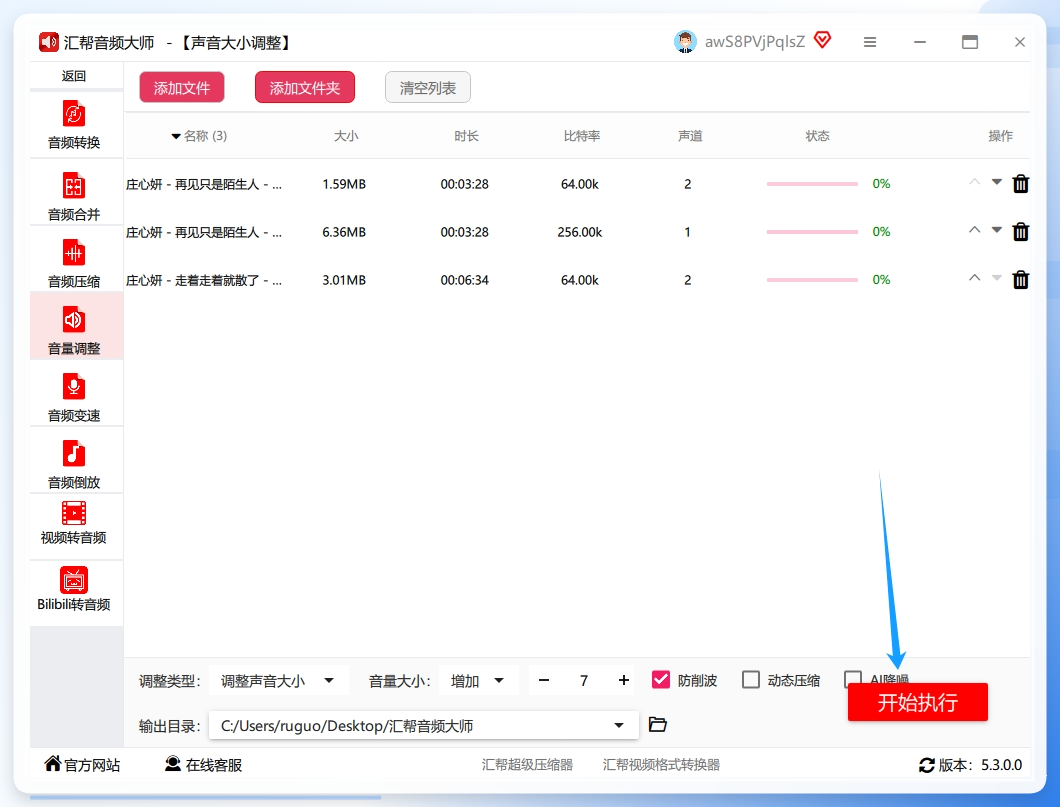Click 返回 to go back
This screenshot has height=807, width=1060.
click(74, 76)
